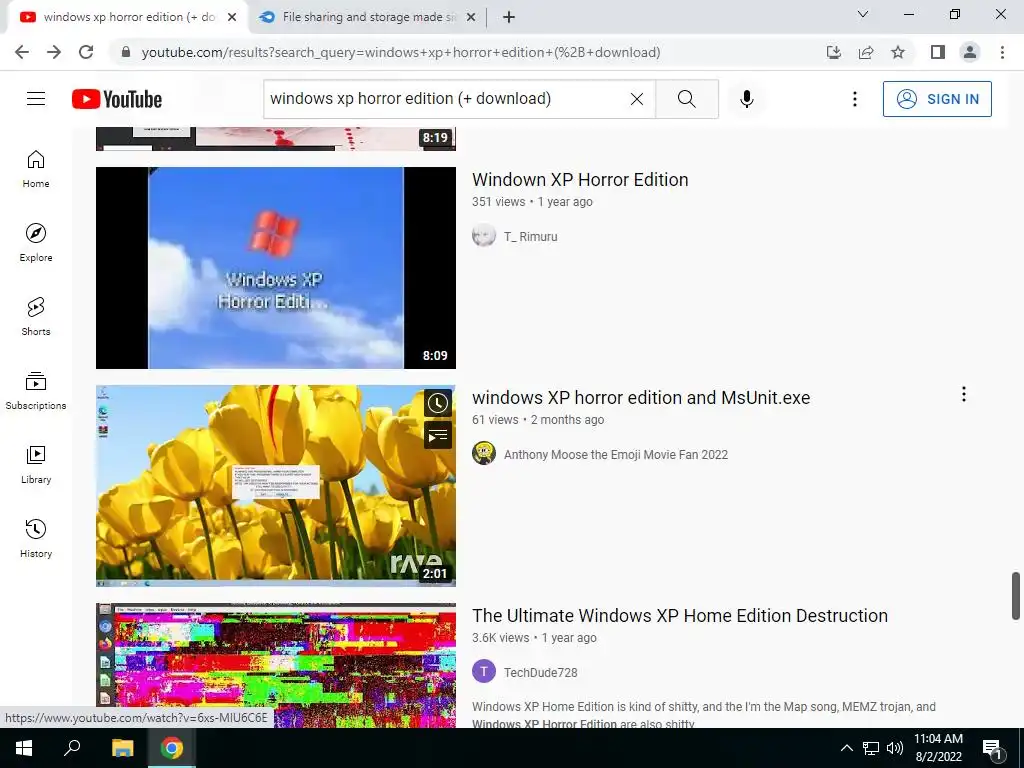Add MsUnit.exe video to Watch Later
The image size is (1024, 768).
click(438, 403)
